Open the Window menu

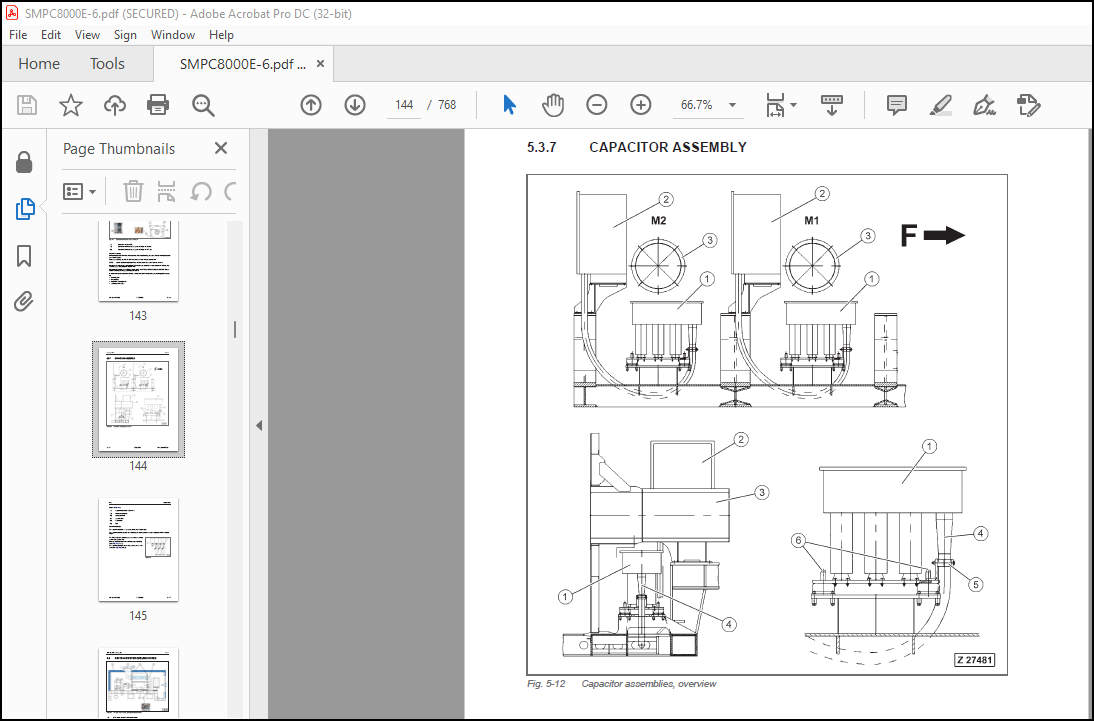click(x=172, y=35)
